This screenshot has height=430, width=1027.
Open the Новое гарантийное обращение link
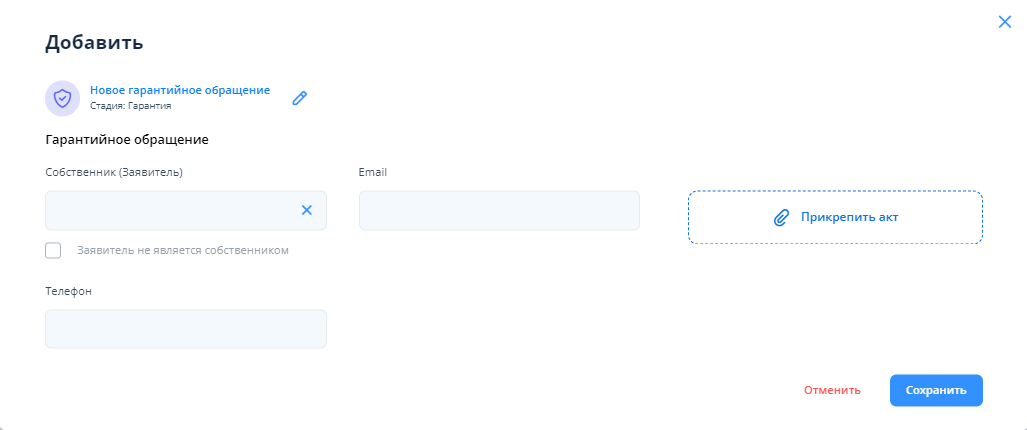coord(180,90)
